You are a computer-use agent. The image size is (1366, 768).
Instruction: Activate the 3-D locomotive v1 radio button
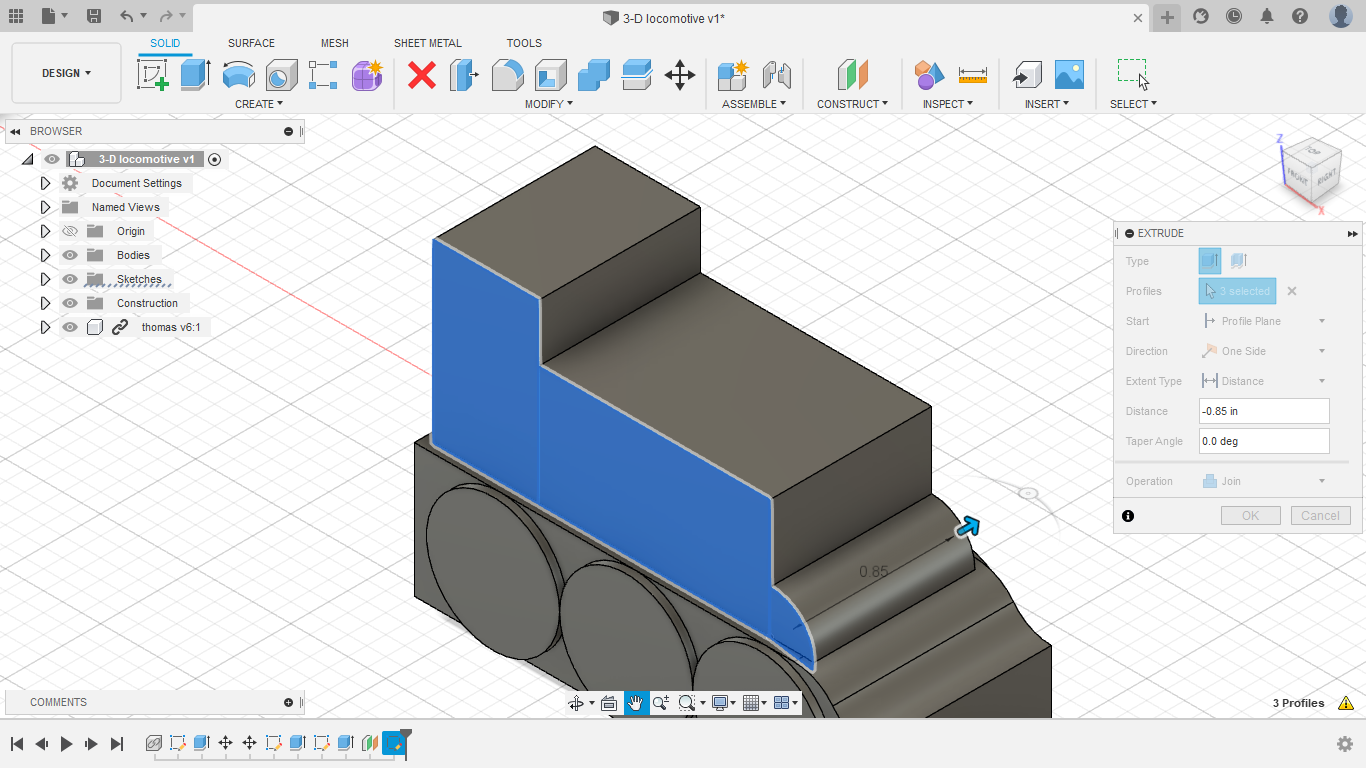(214, 159)
